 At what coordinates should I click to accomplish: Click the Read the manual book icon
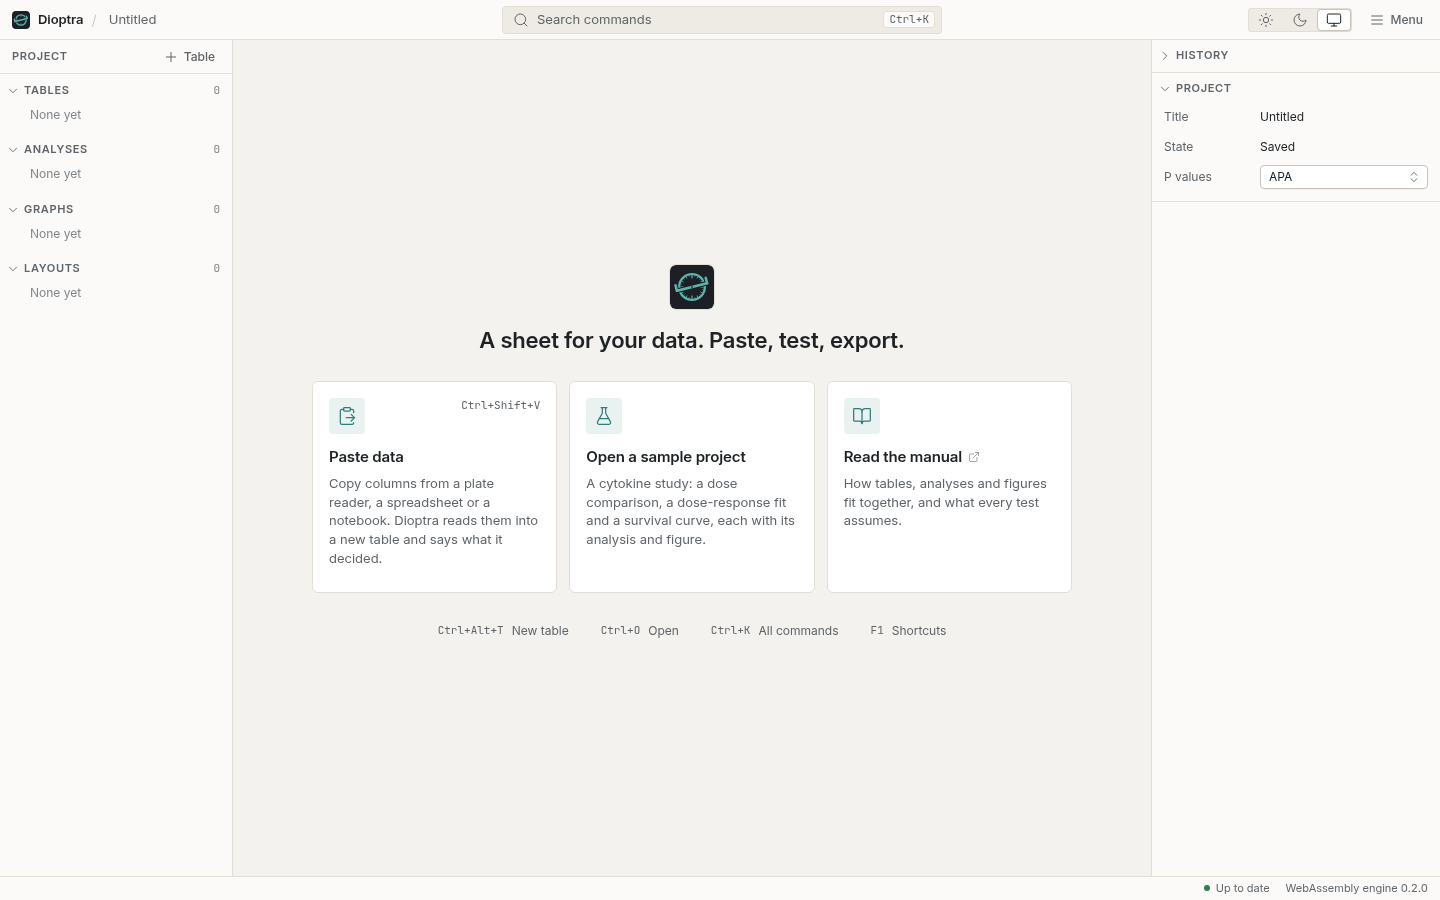click(x=862, y=416)
